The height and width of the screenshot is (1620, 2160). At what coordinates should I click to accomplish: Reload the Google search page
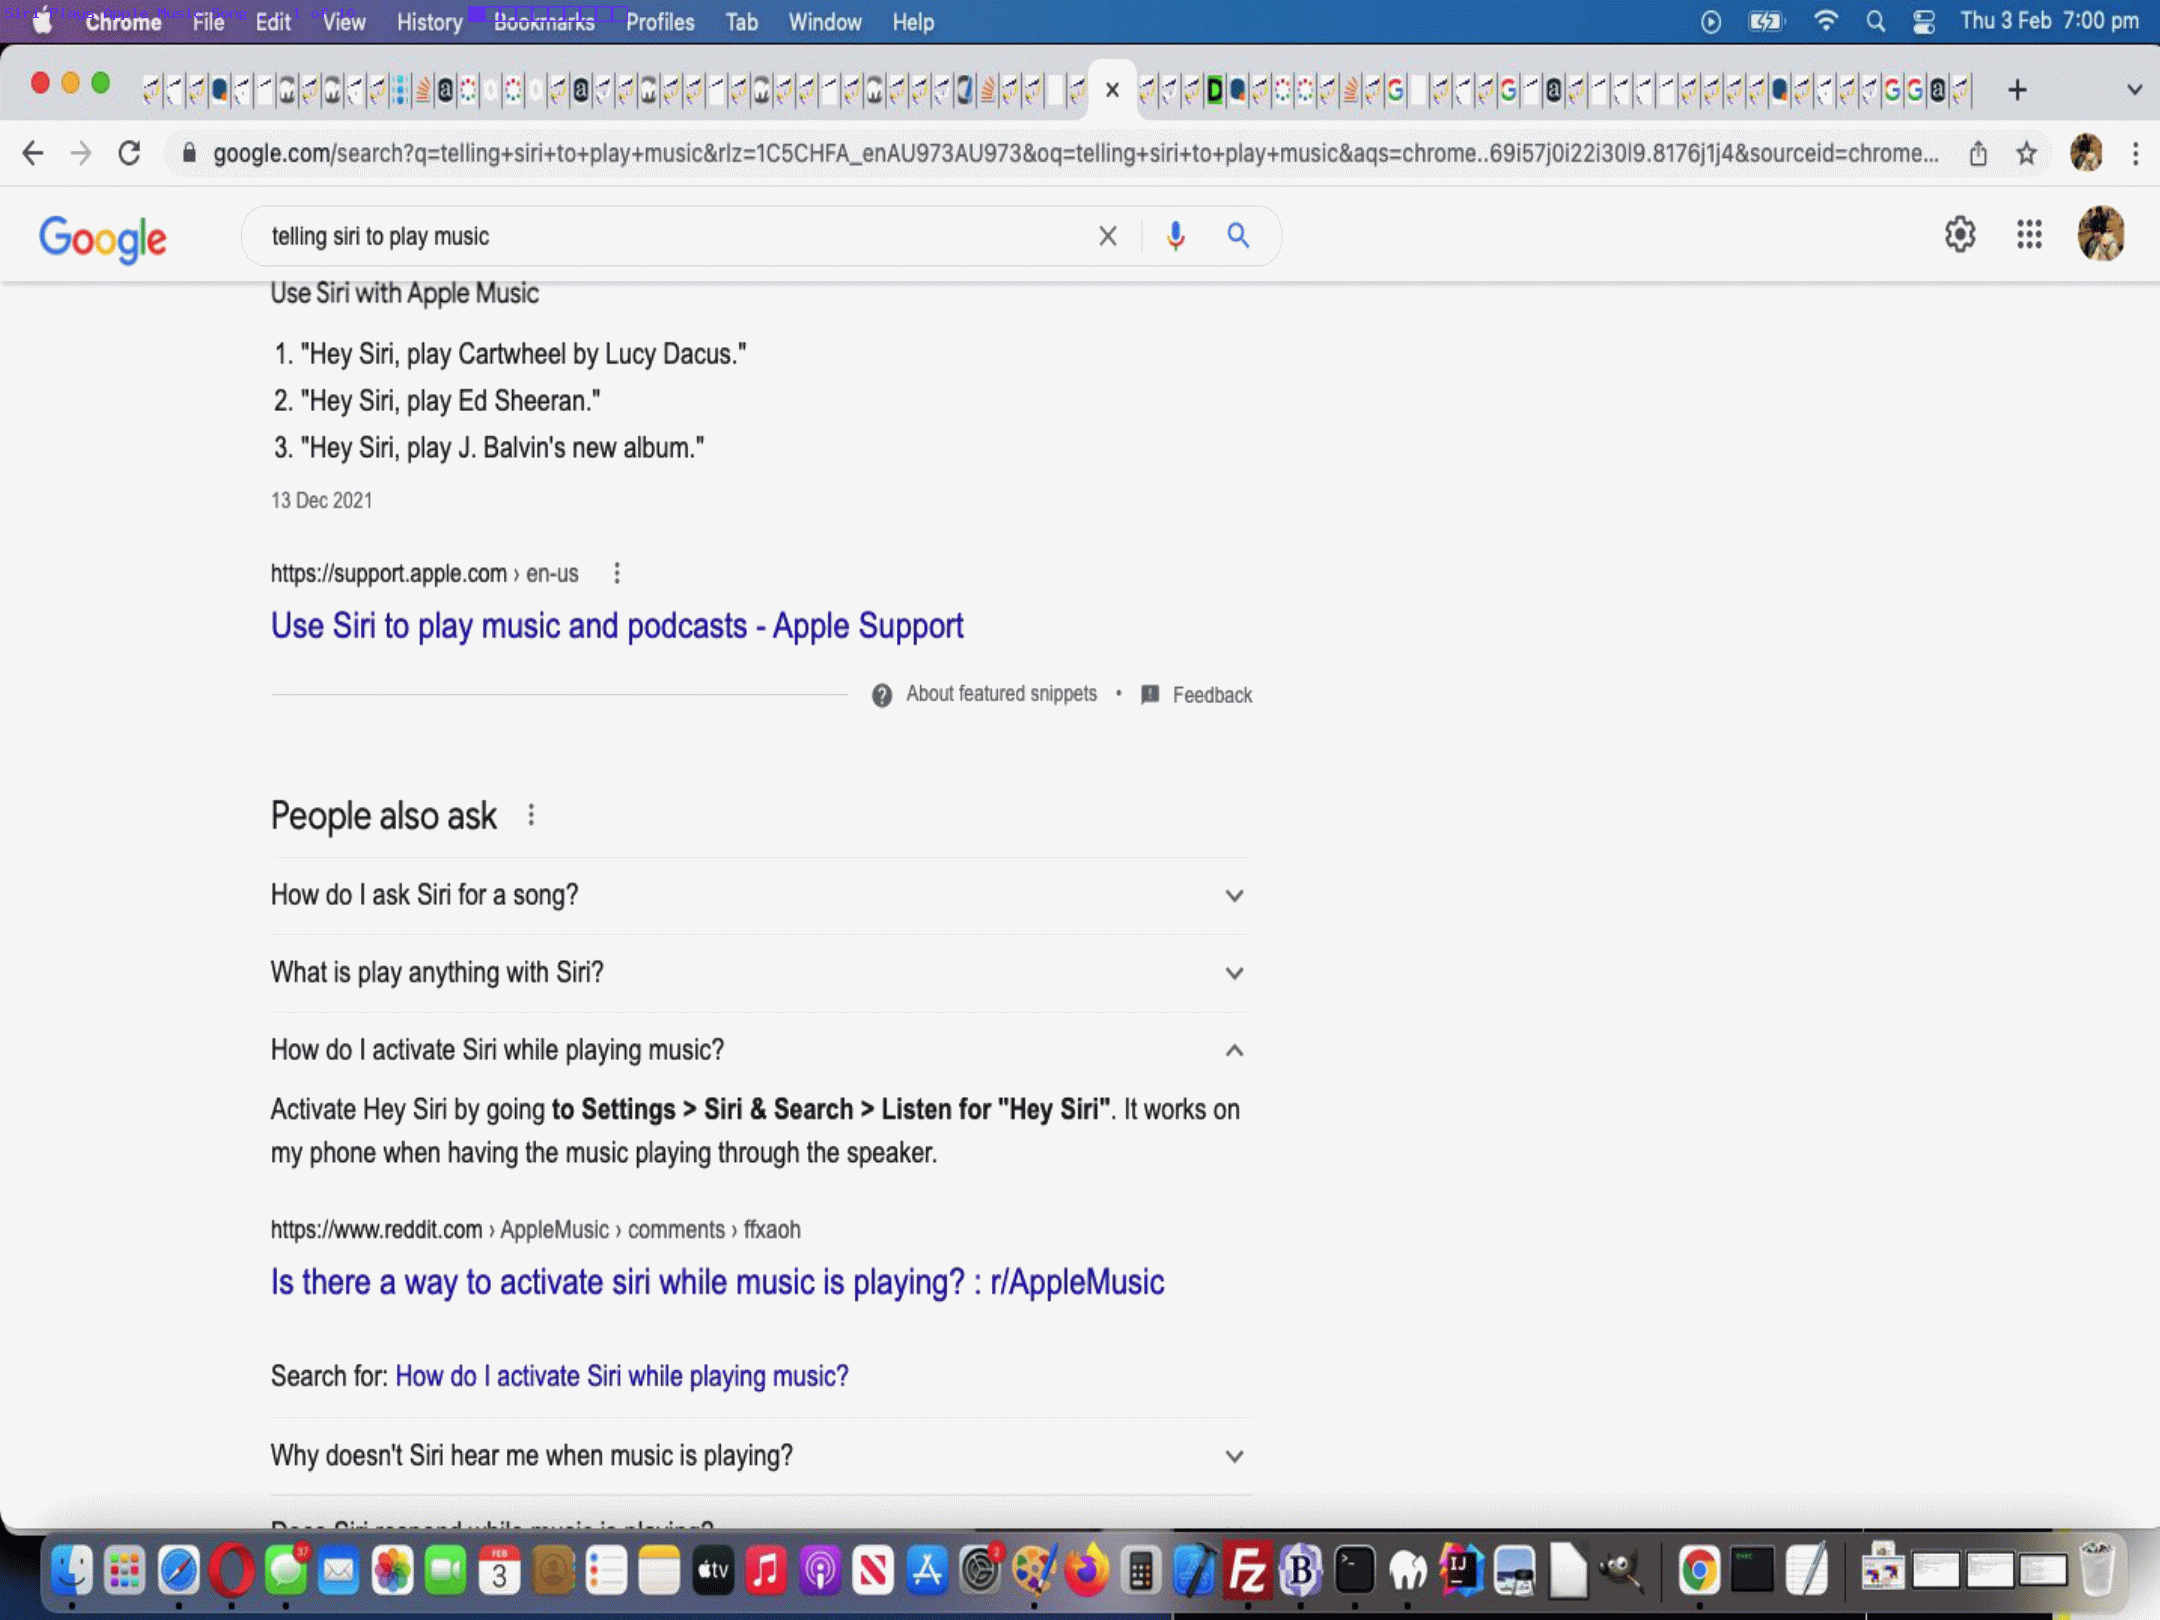click(129, 153)
